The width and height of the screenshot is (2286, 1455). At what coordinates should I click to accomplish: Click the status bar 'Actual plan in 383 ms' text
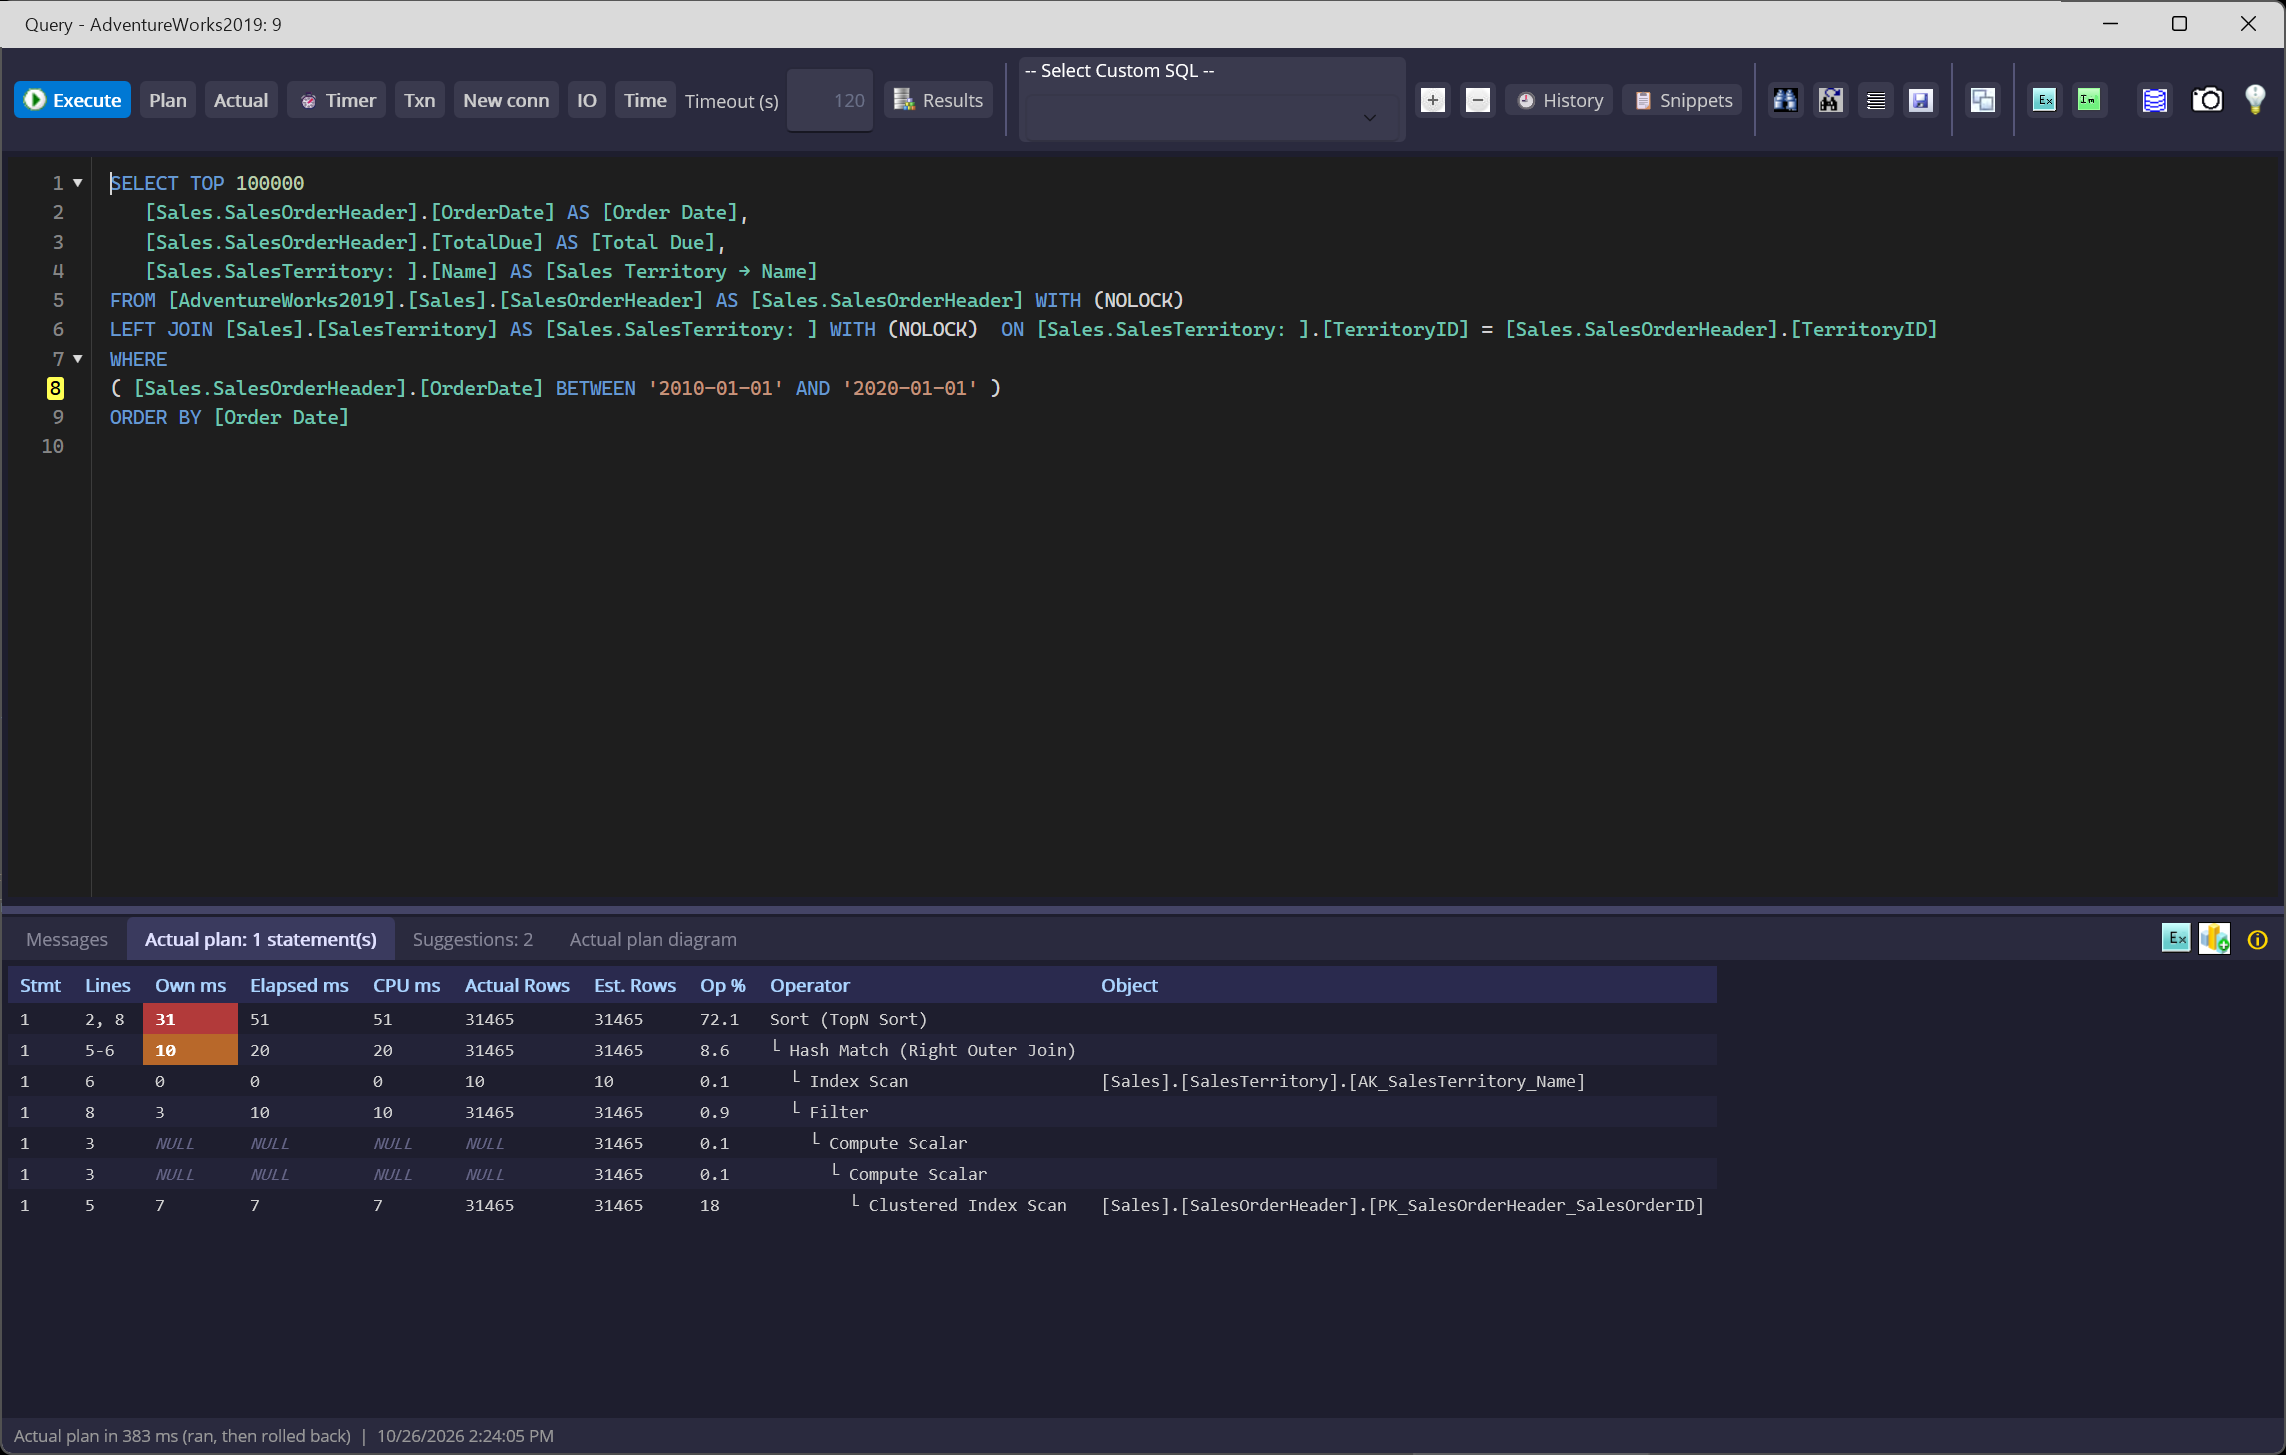pos(182,1436)
